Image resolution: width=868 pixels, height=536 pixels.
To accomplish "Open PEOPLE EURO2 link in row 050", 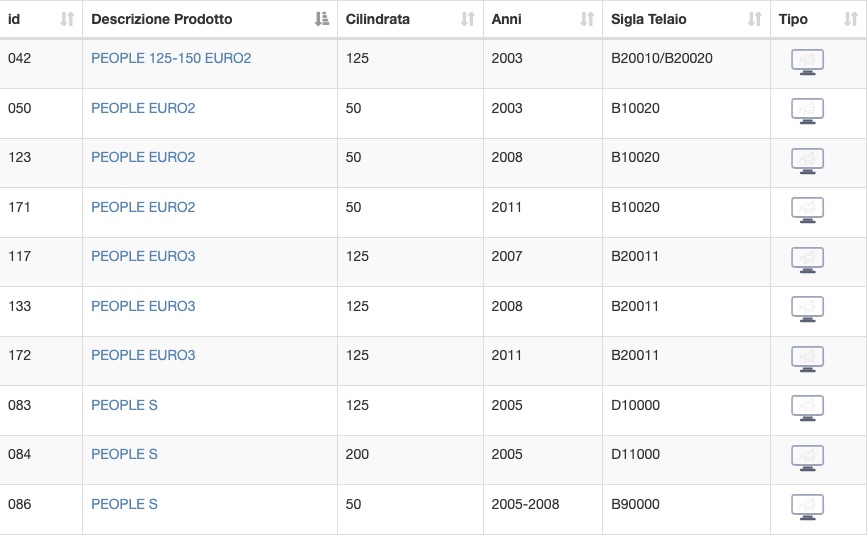I will tap(143, 108).
